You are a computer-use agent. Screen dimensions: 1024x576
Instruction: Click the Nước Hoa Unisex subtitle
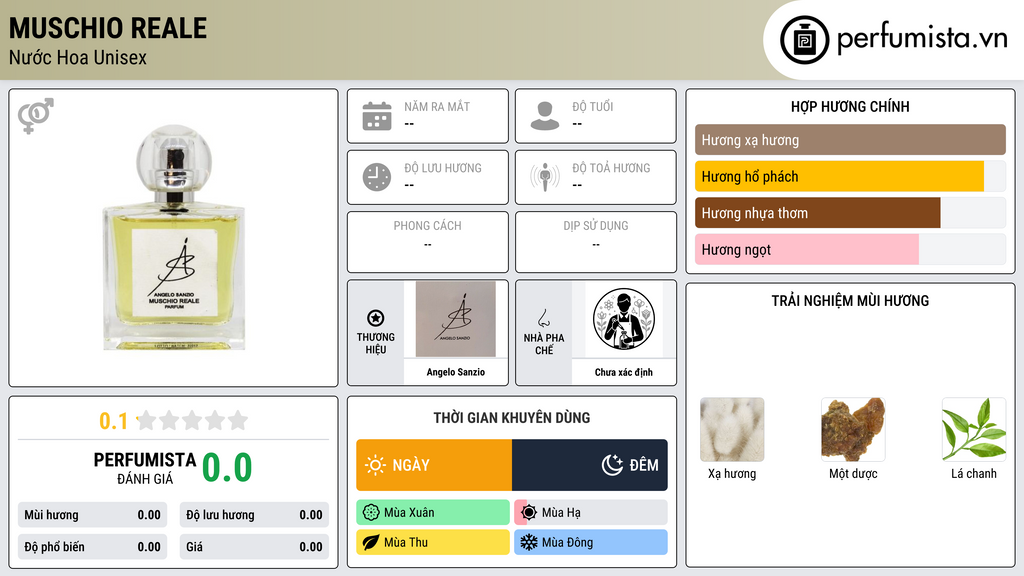[78, 57]
